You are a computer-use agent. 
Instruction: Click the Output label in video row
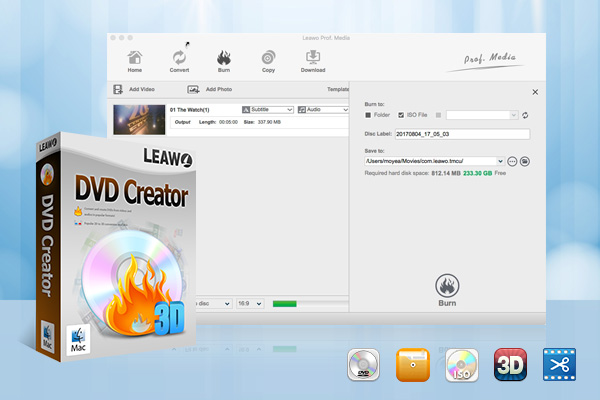coord(183,122)
